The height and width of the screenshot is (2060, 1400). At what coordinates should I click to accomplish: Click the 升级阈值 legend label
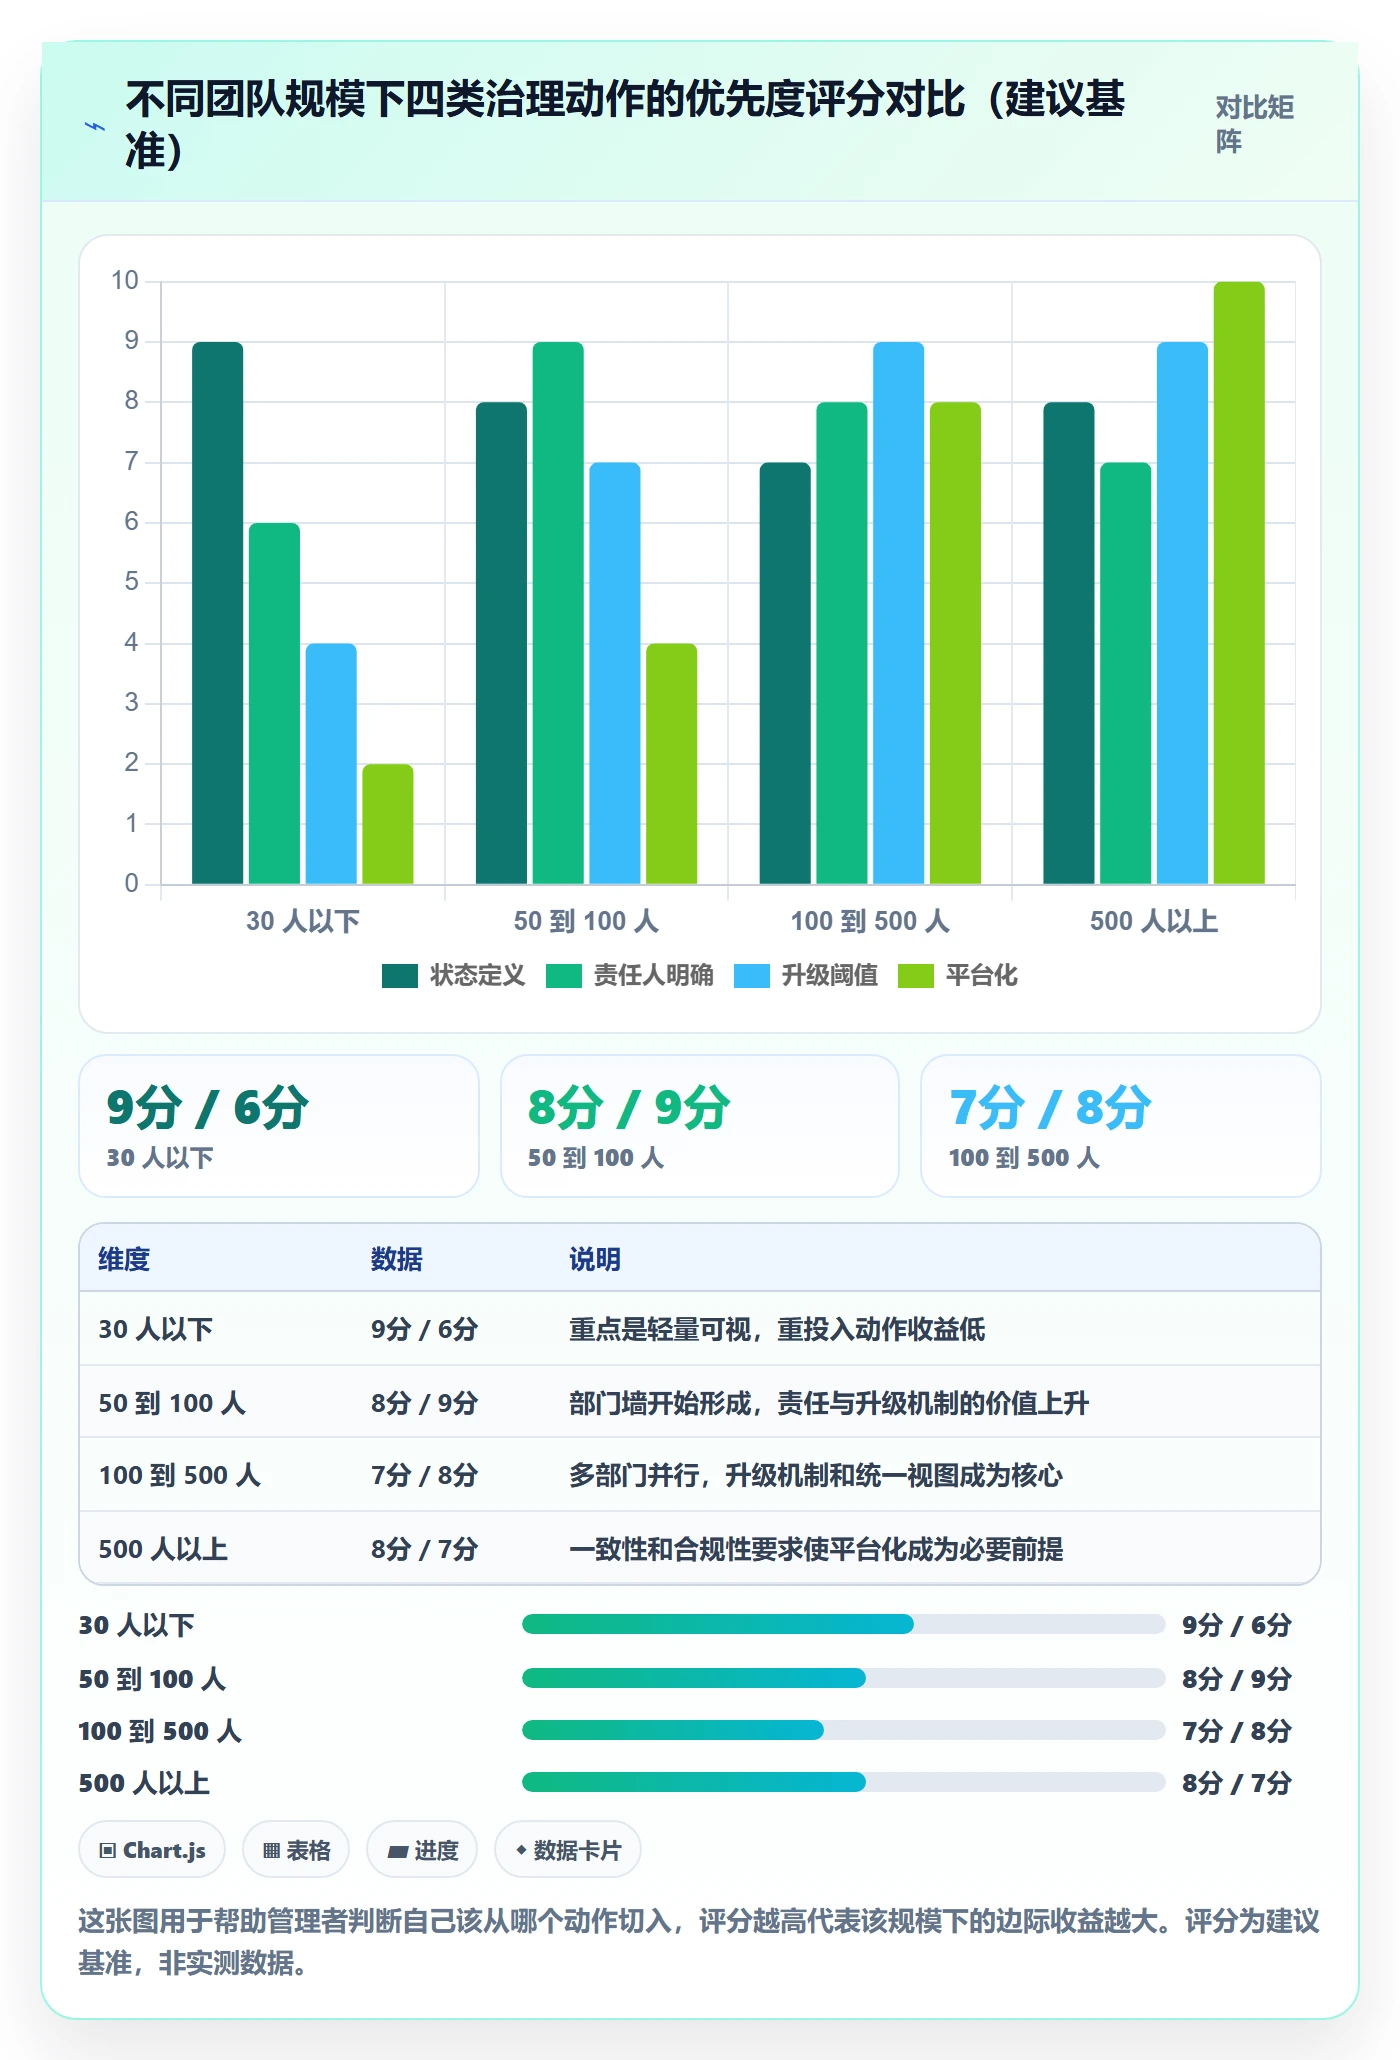[x=830, y=976]
